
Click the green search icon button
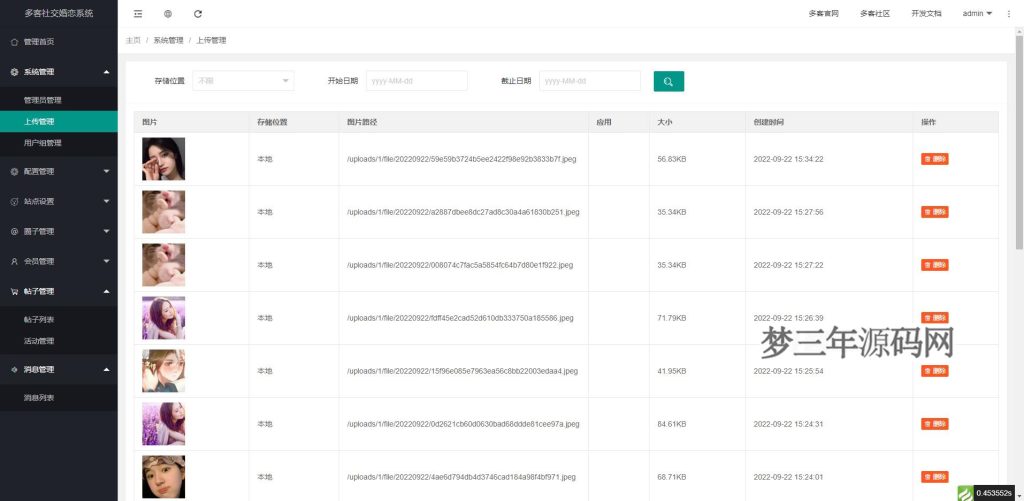(668, 81)
